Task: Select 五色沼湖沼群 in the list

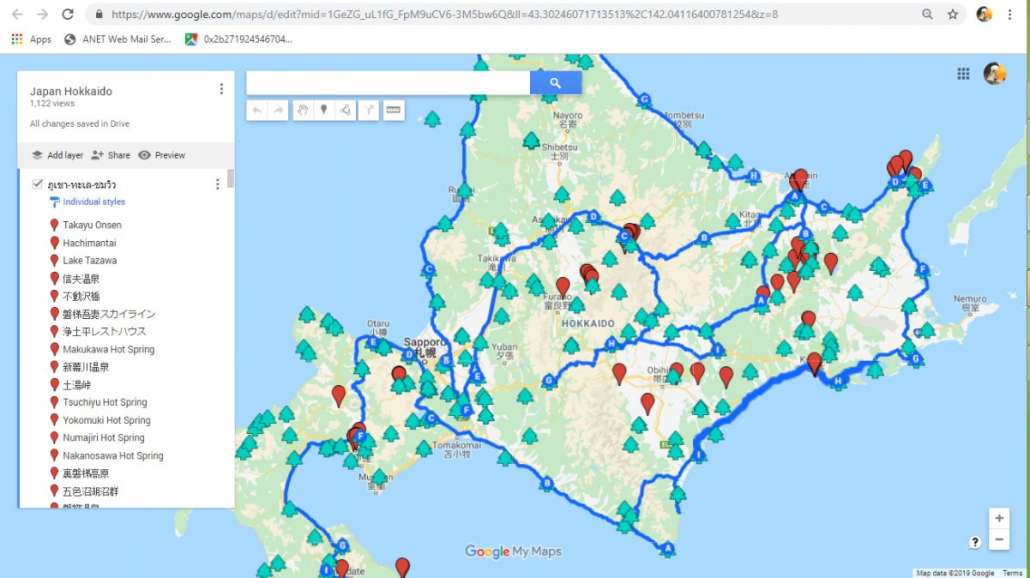Action: coord(90,491)
